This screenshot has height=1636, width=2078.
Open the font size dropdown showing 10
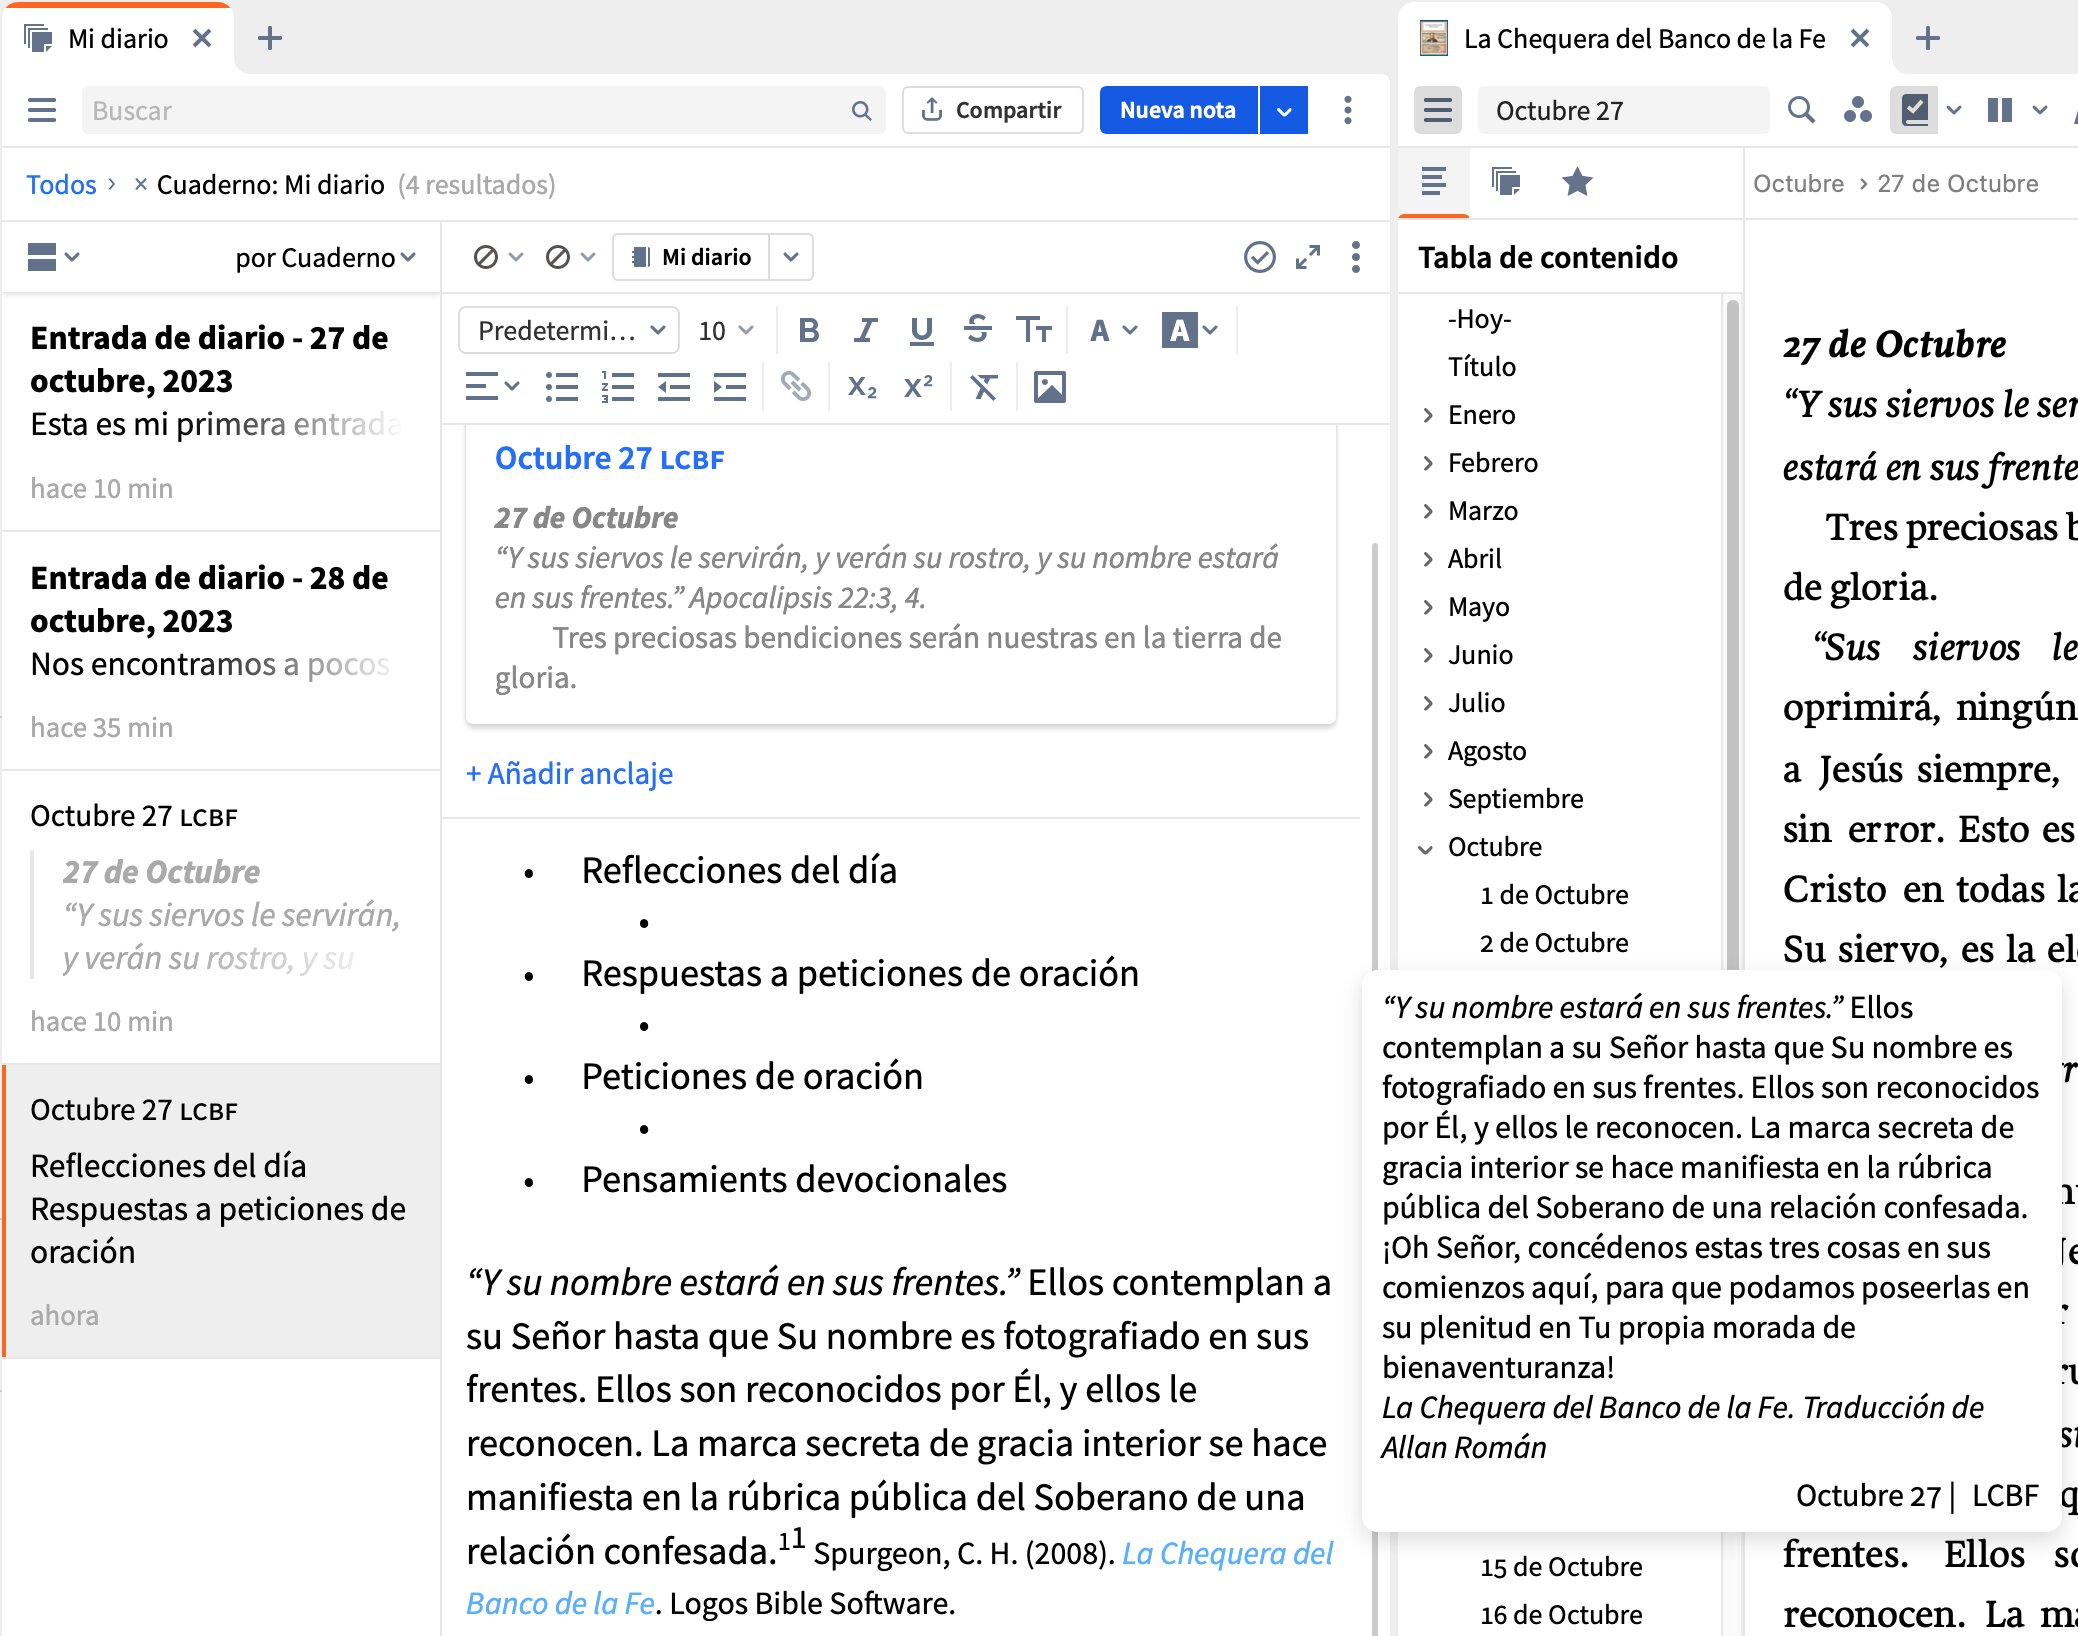click(725, 331)
